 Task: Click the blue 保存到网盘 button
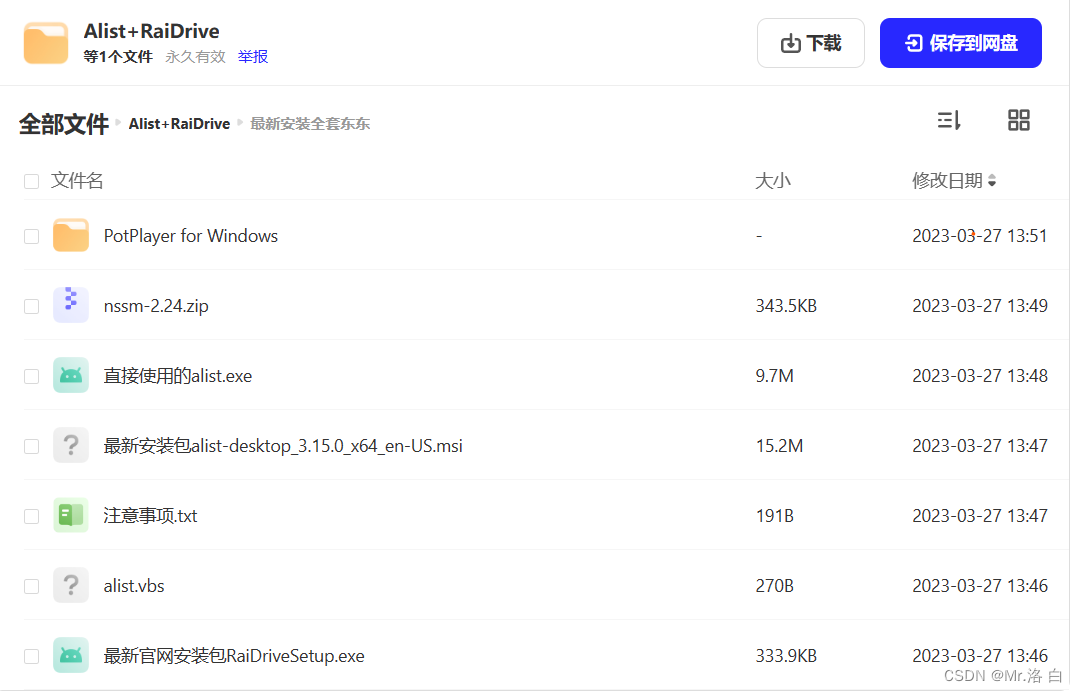coord(960,43)
